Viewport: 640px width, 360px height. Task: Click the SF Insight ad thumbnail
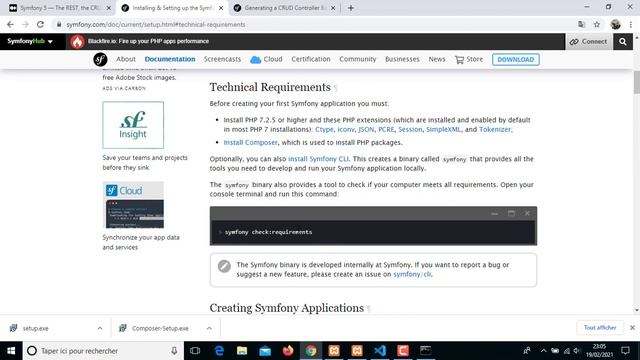coord(133,125)
